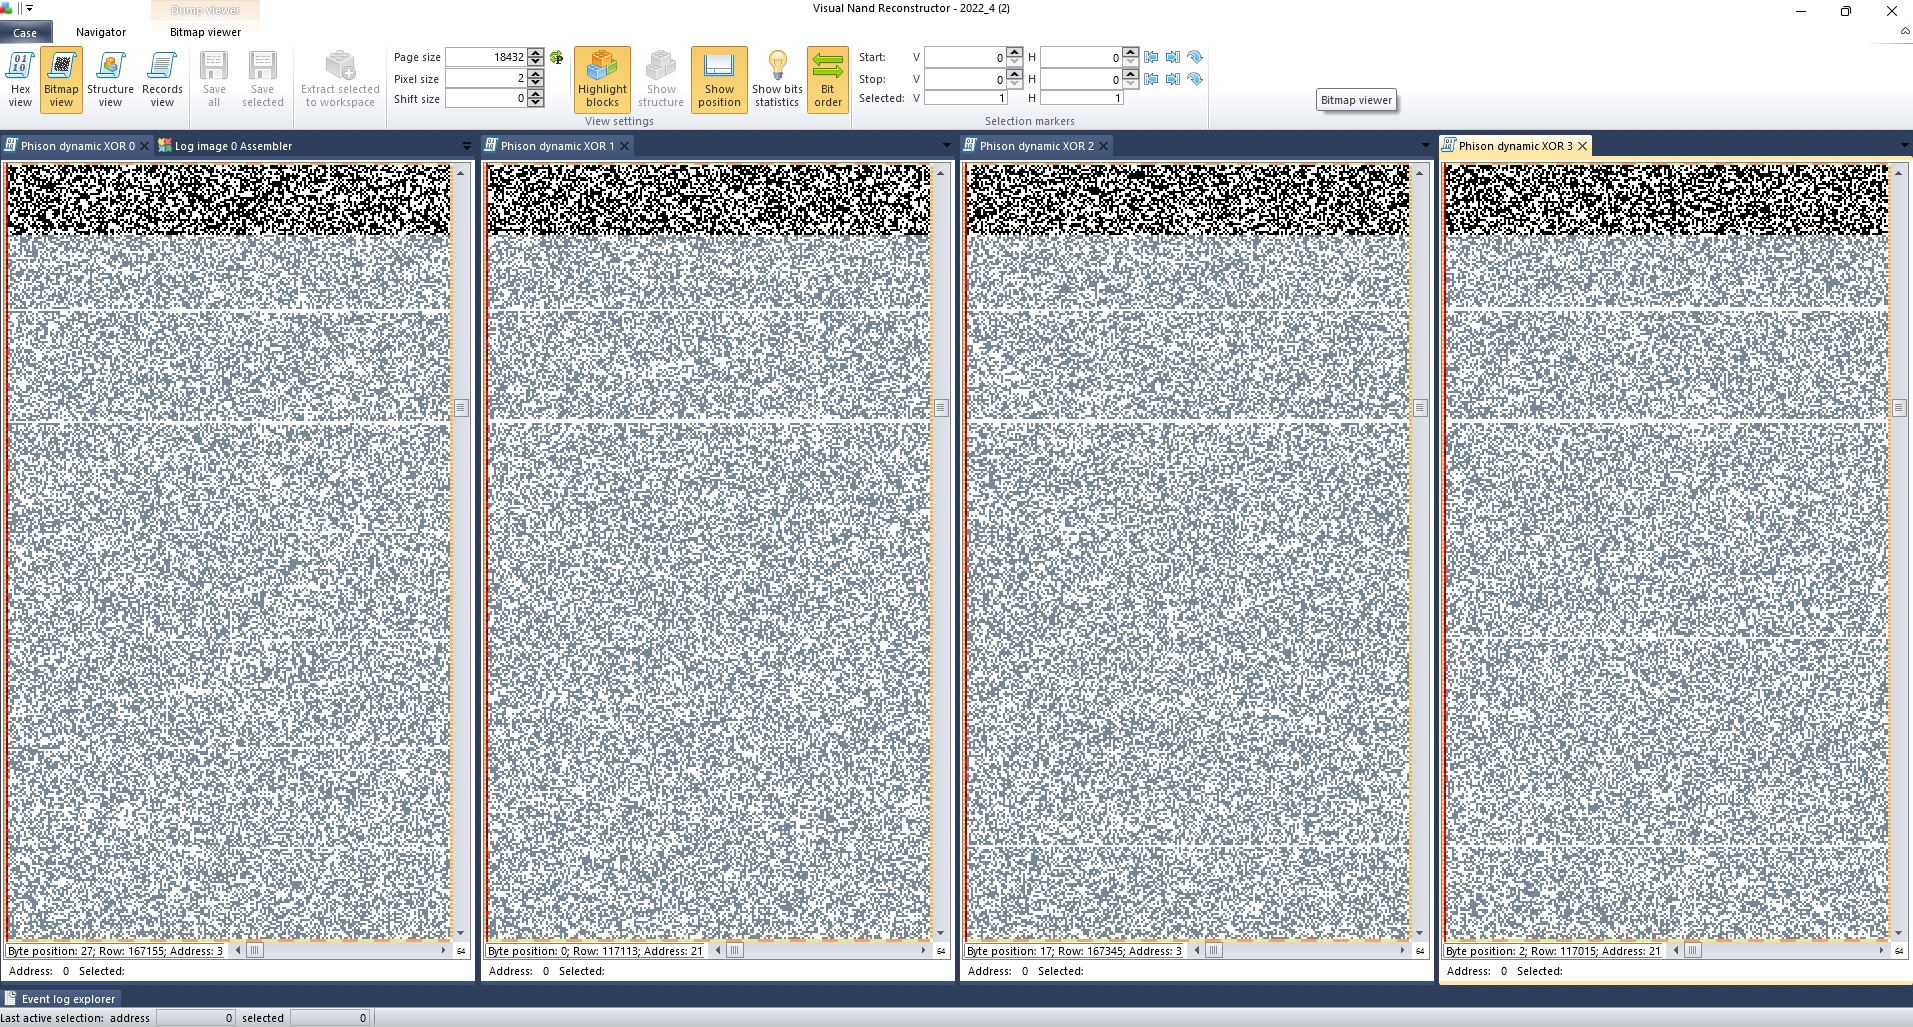
Task: Click the application icon in the title bar
Action: click(x=7, y=8)
